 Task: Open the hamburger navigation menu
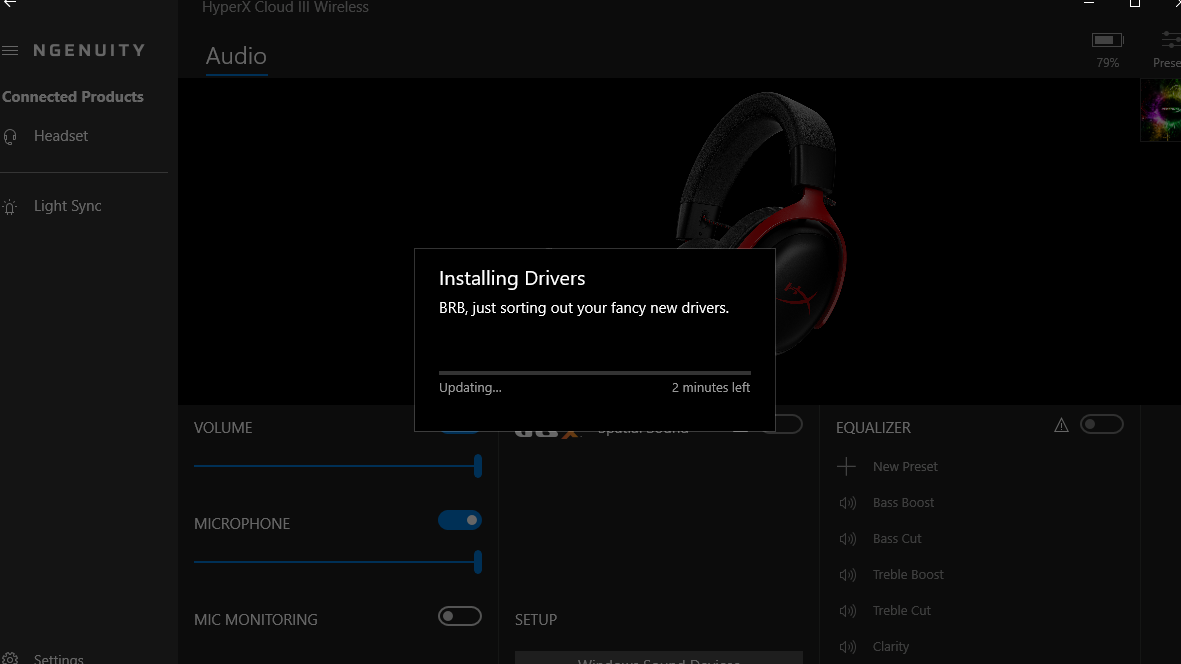pos(10,50)
